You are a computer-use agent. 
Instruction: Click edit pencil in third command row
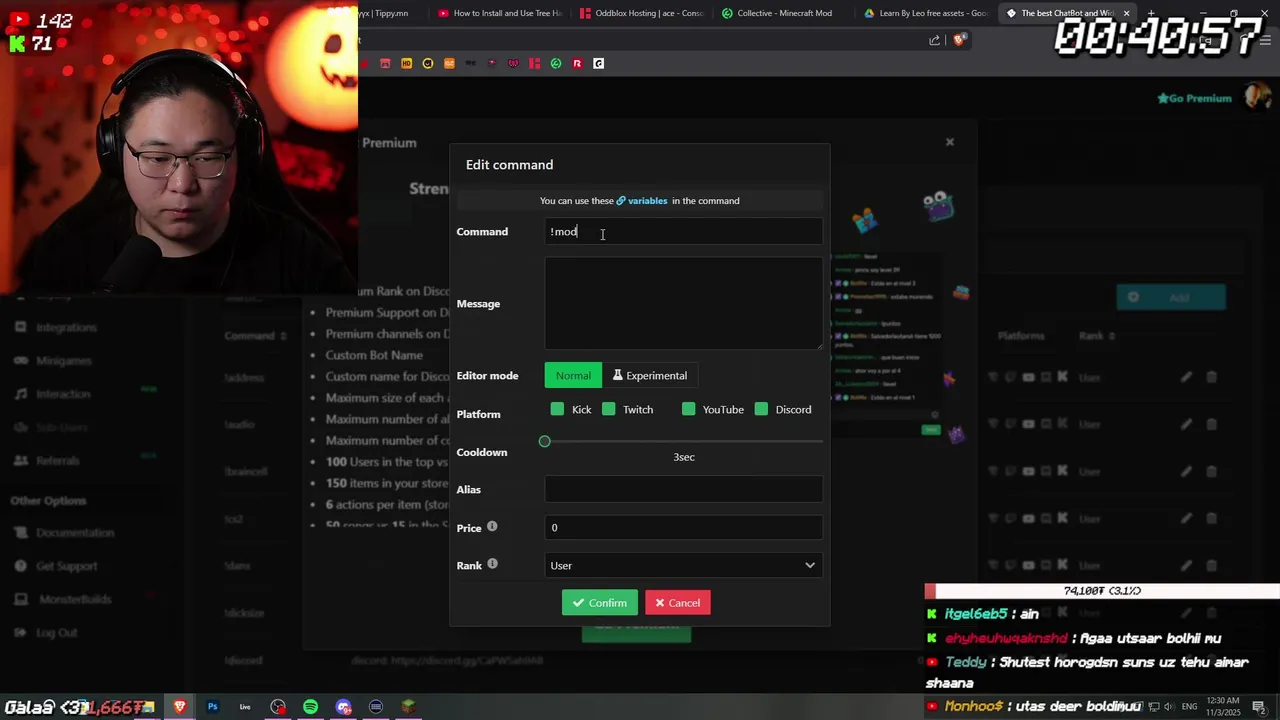1186,471
